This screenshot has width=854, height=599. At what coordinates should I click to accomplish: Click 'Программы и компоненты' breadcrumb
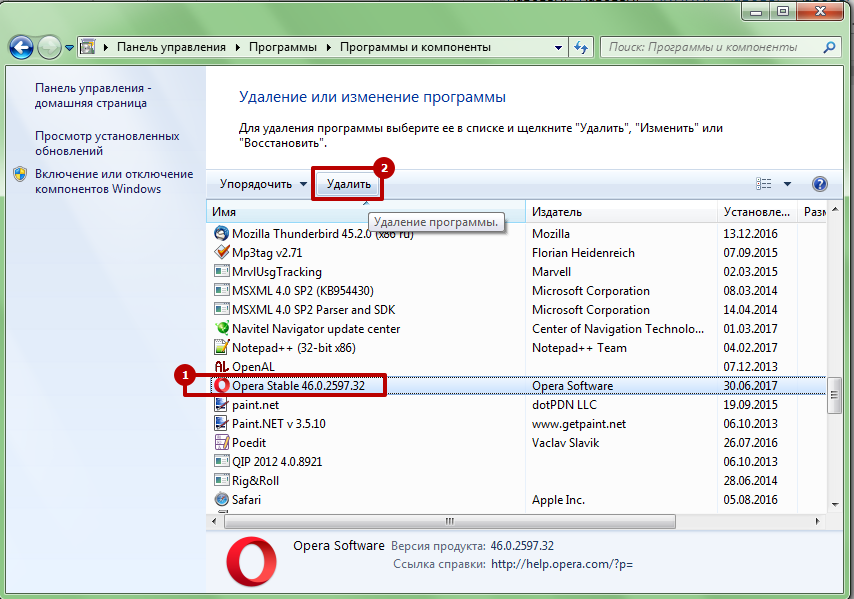tap(415, 47)
